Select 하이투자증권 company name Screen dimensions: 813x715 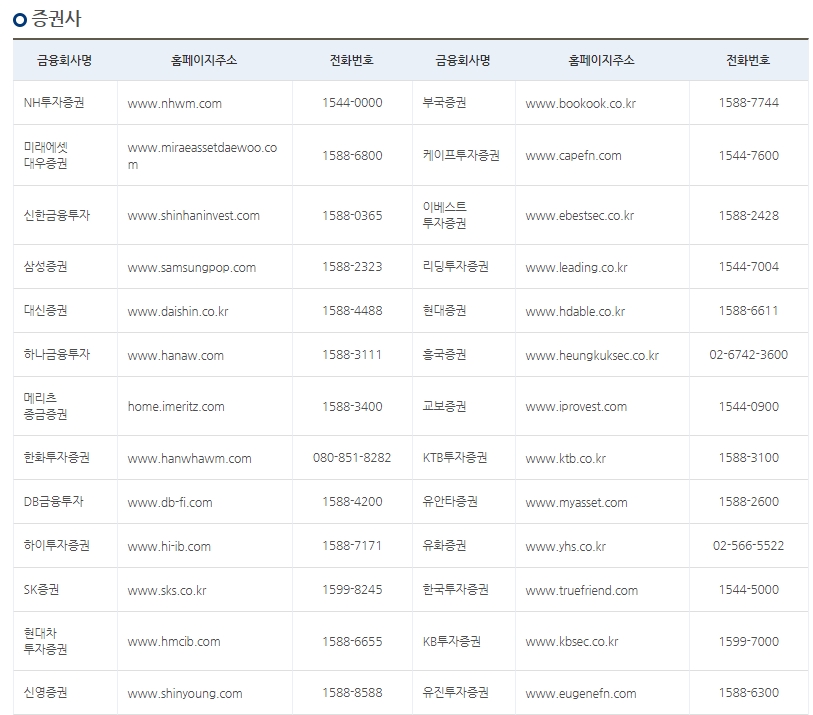[x=57, y=546]
